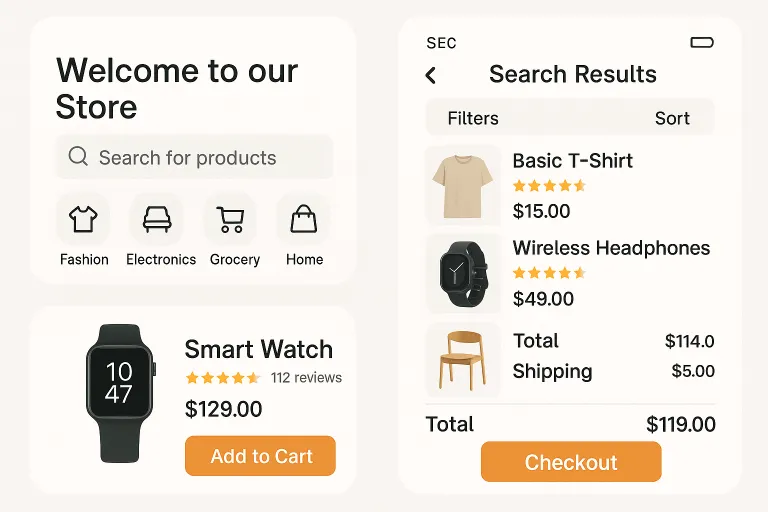Click the Smart Watch star rating
768x512 pixels.
tap(222, 378)
